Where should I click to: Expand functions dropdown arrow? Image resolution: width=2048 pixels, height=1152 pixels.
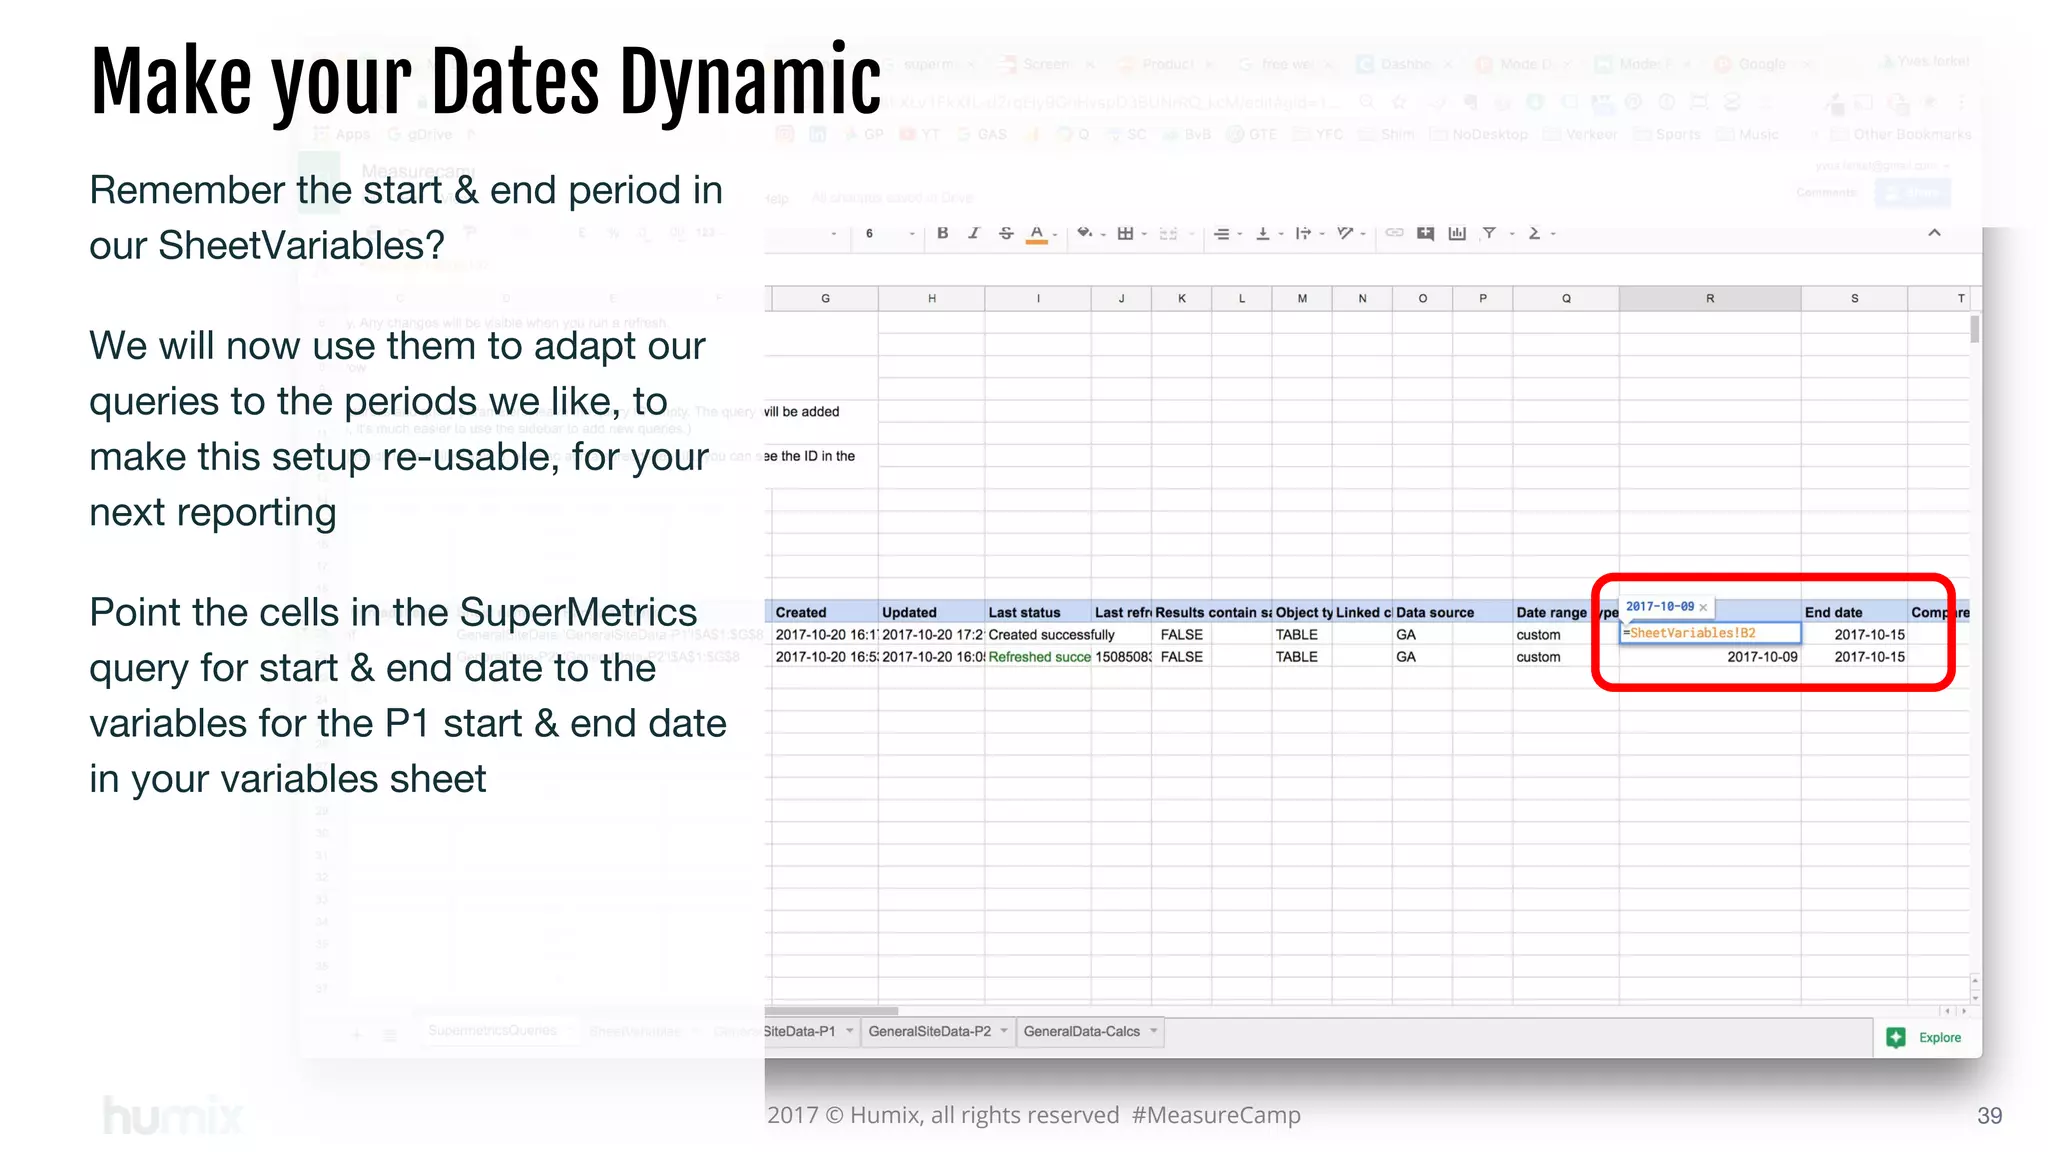[x=1553, y=235]
